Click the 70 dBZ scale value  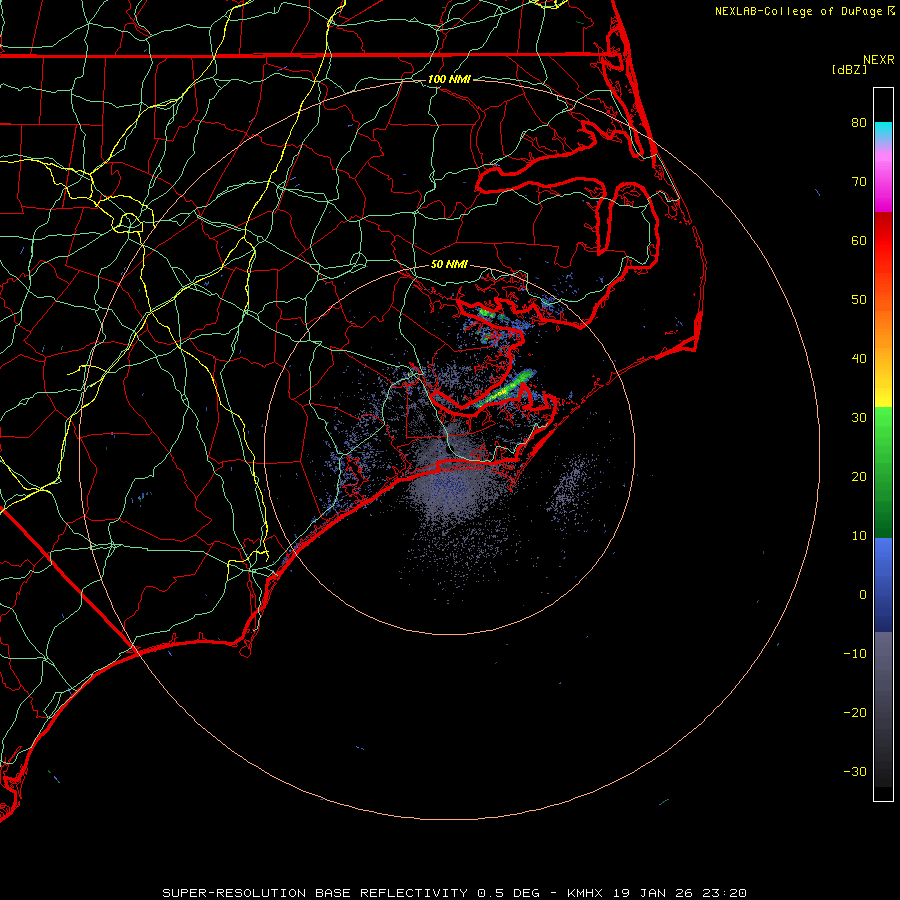pos(859,182)
